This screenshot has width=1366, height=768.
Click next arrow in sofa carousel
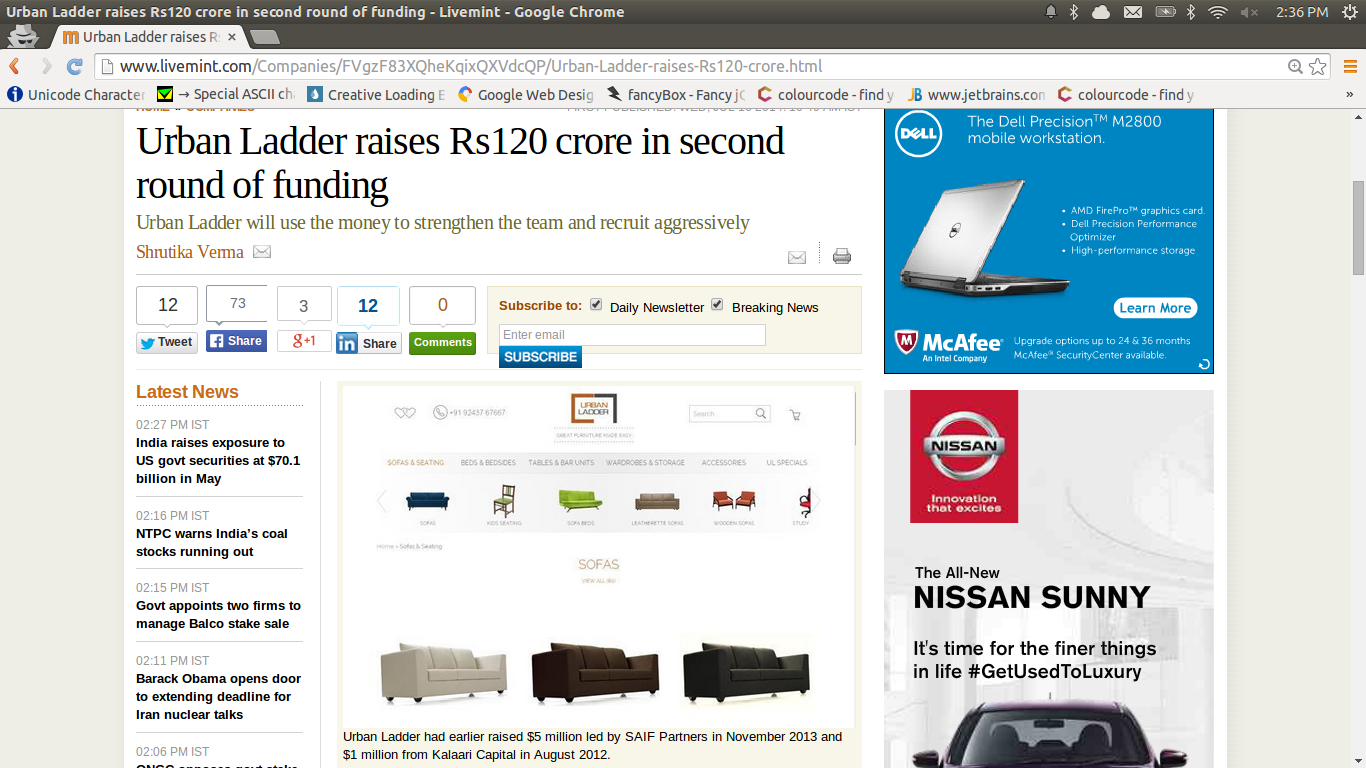(x=815, y=501)
